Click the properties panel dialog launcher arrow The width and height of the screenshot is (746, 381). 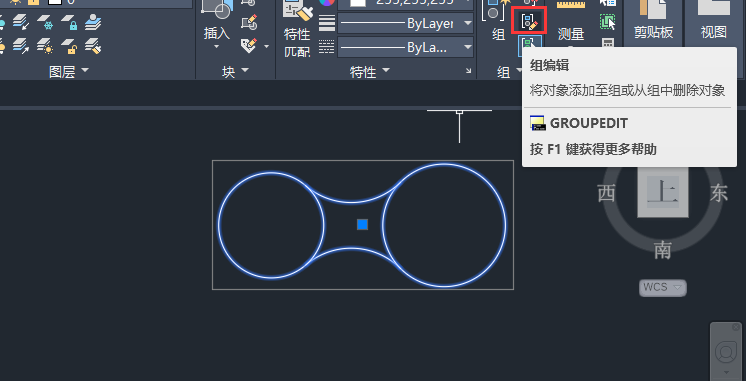[x=469, y=71]
